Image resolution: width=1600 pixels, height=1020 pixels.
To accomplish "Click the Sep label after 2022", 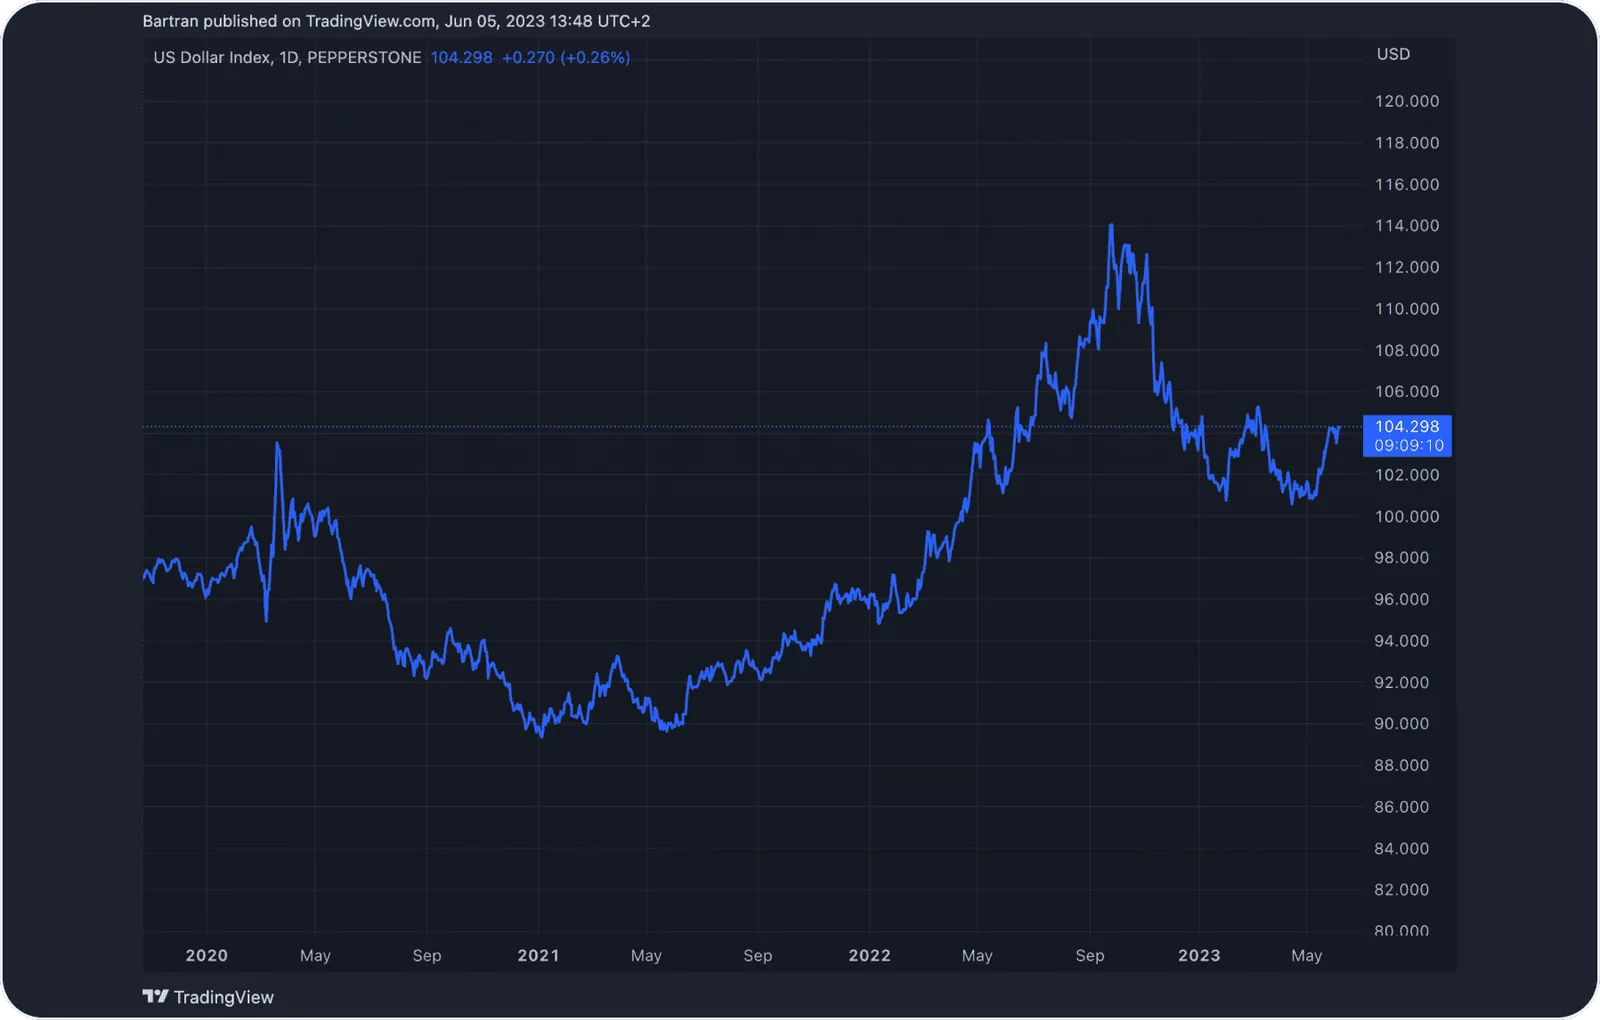I will point(1090,955).
